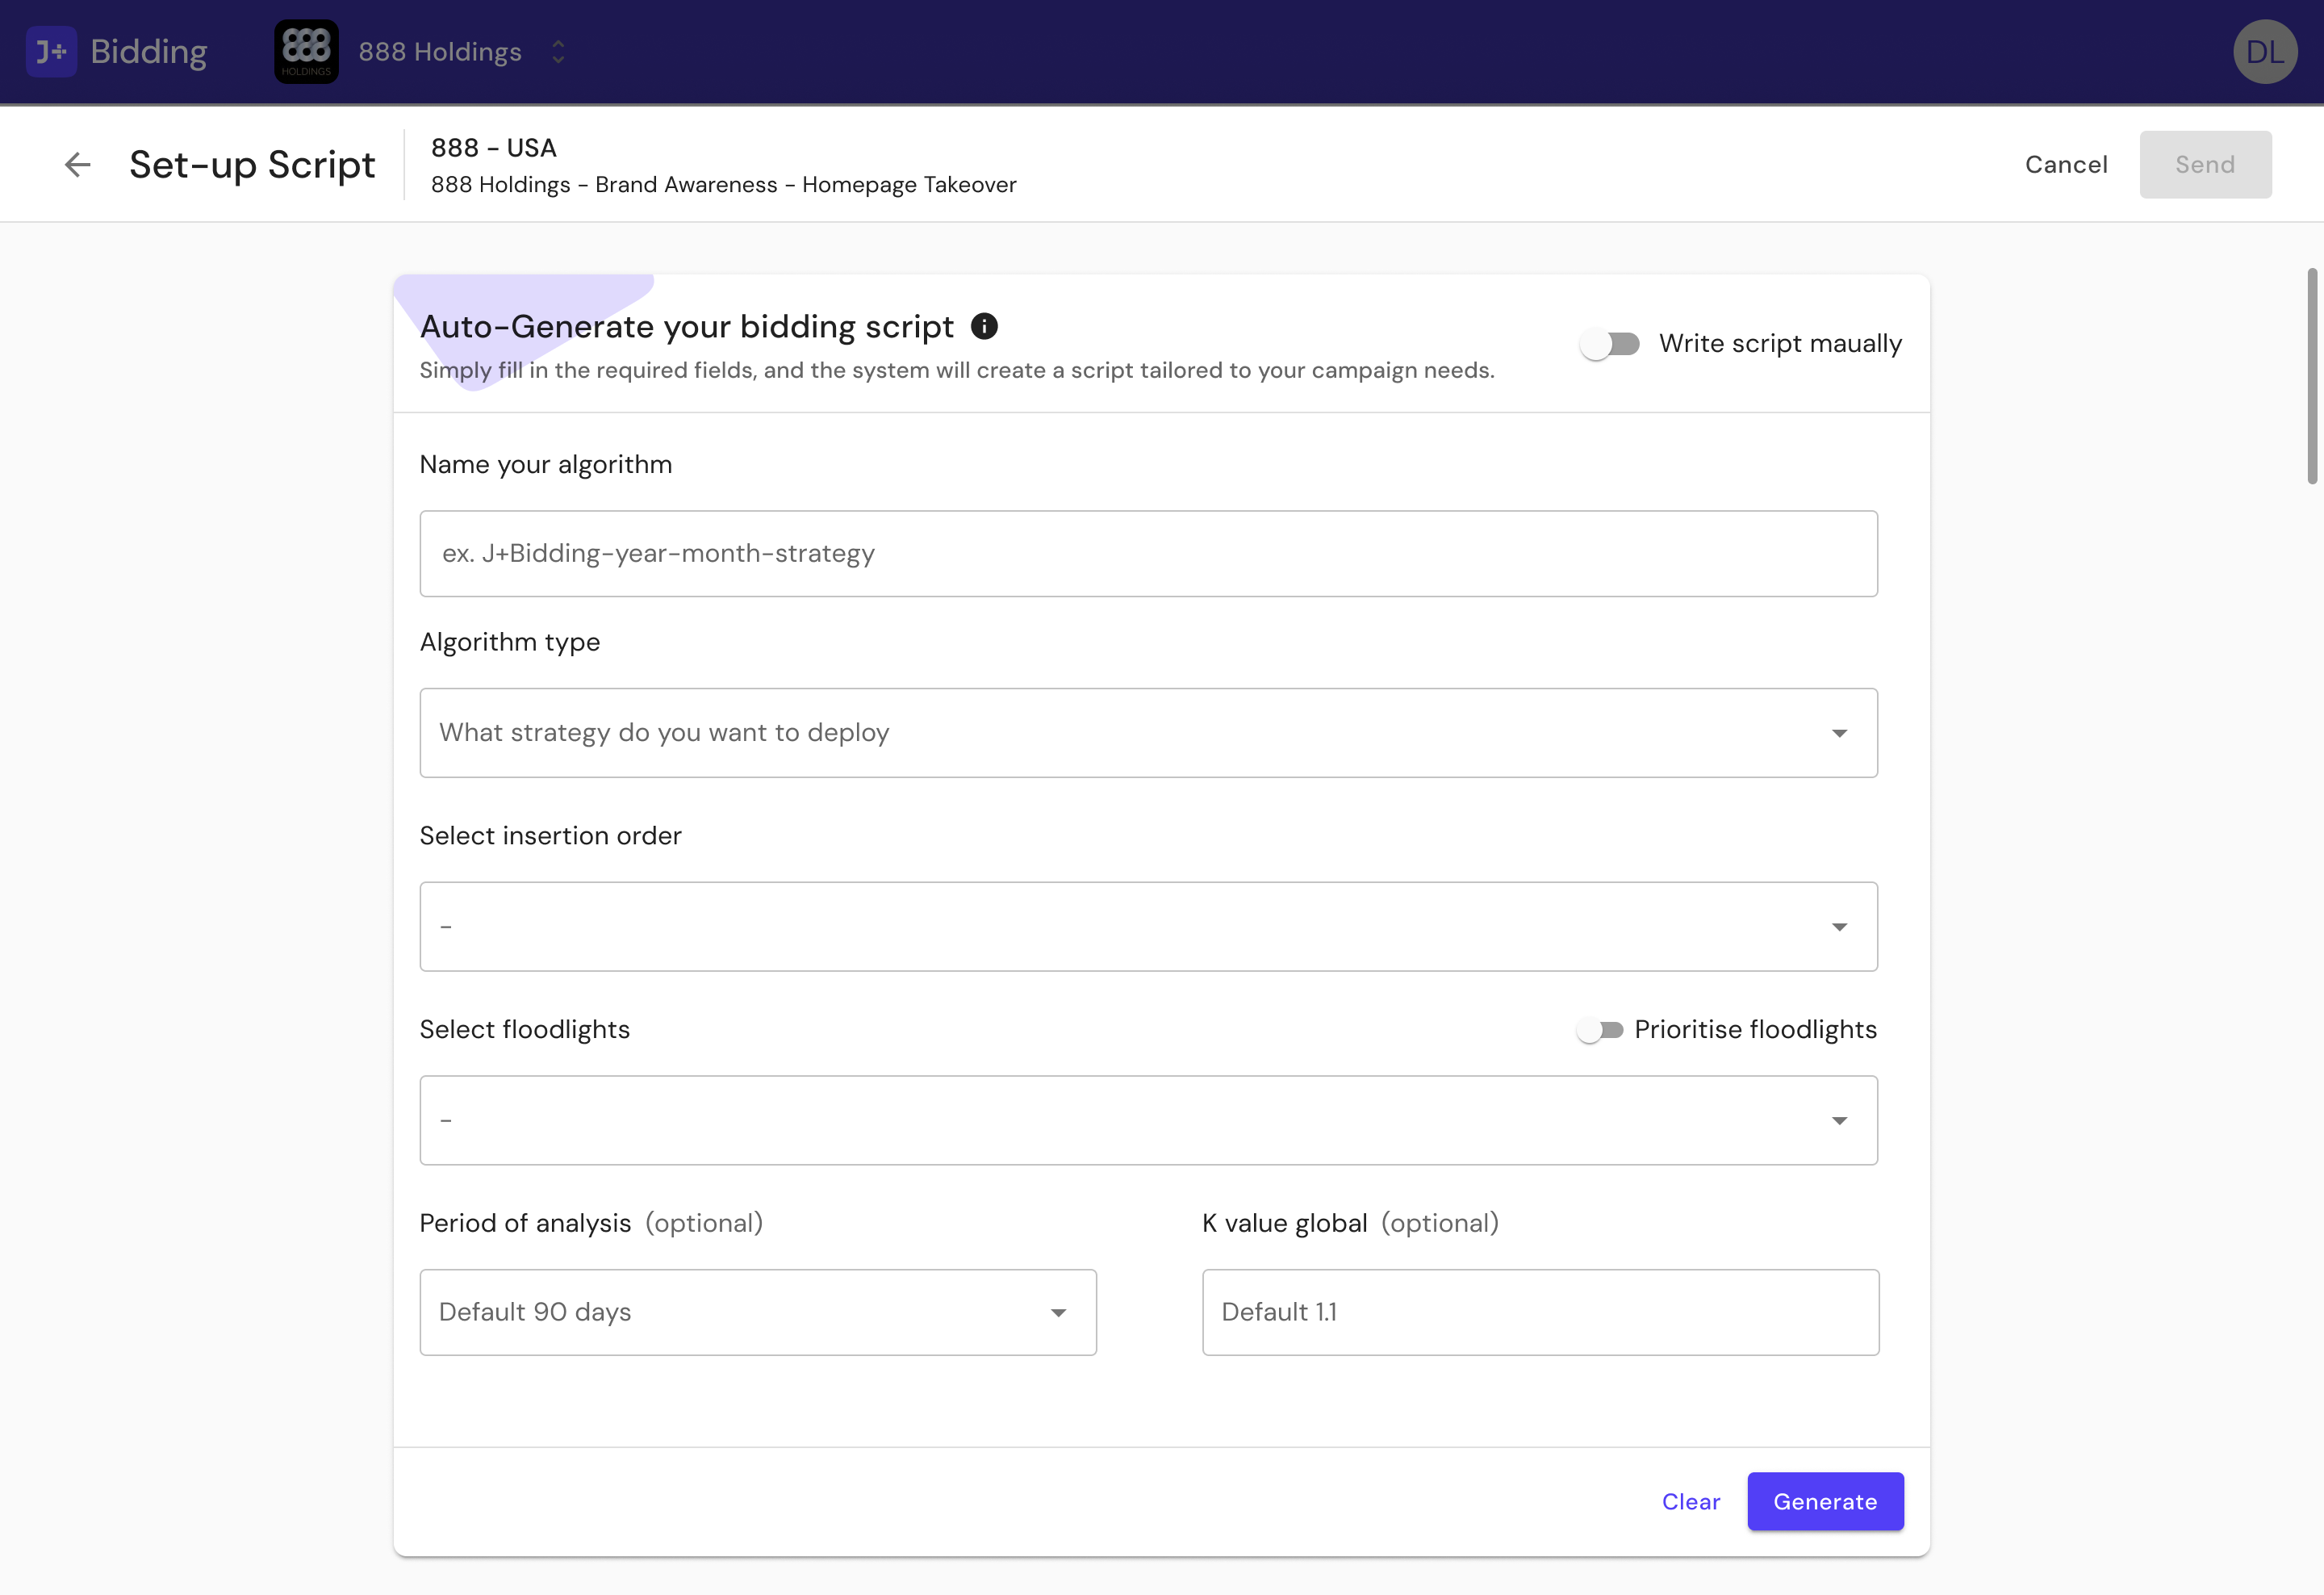2324x1595 pixels.
Task: Click the Algorithm type dropdown arrow
Action: (x=1838, y=733)
